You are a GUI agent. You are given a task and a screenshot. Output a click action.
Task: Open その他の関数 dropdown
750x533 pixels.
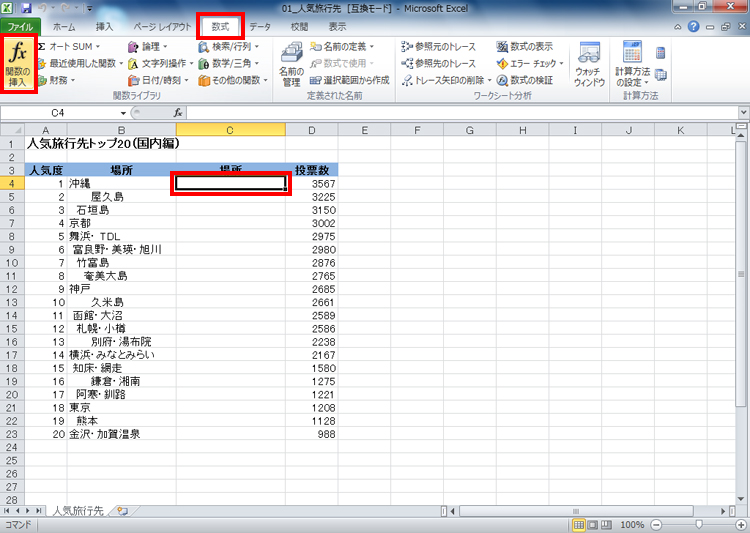[x=233, y=80]
